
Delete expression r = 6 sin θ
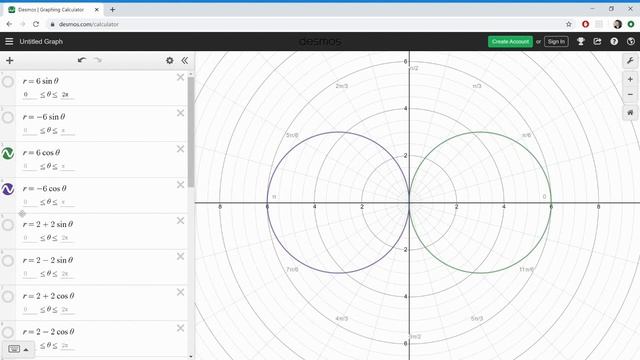(x=180, y=77)
